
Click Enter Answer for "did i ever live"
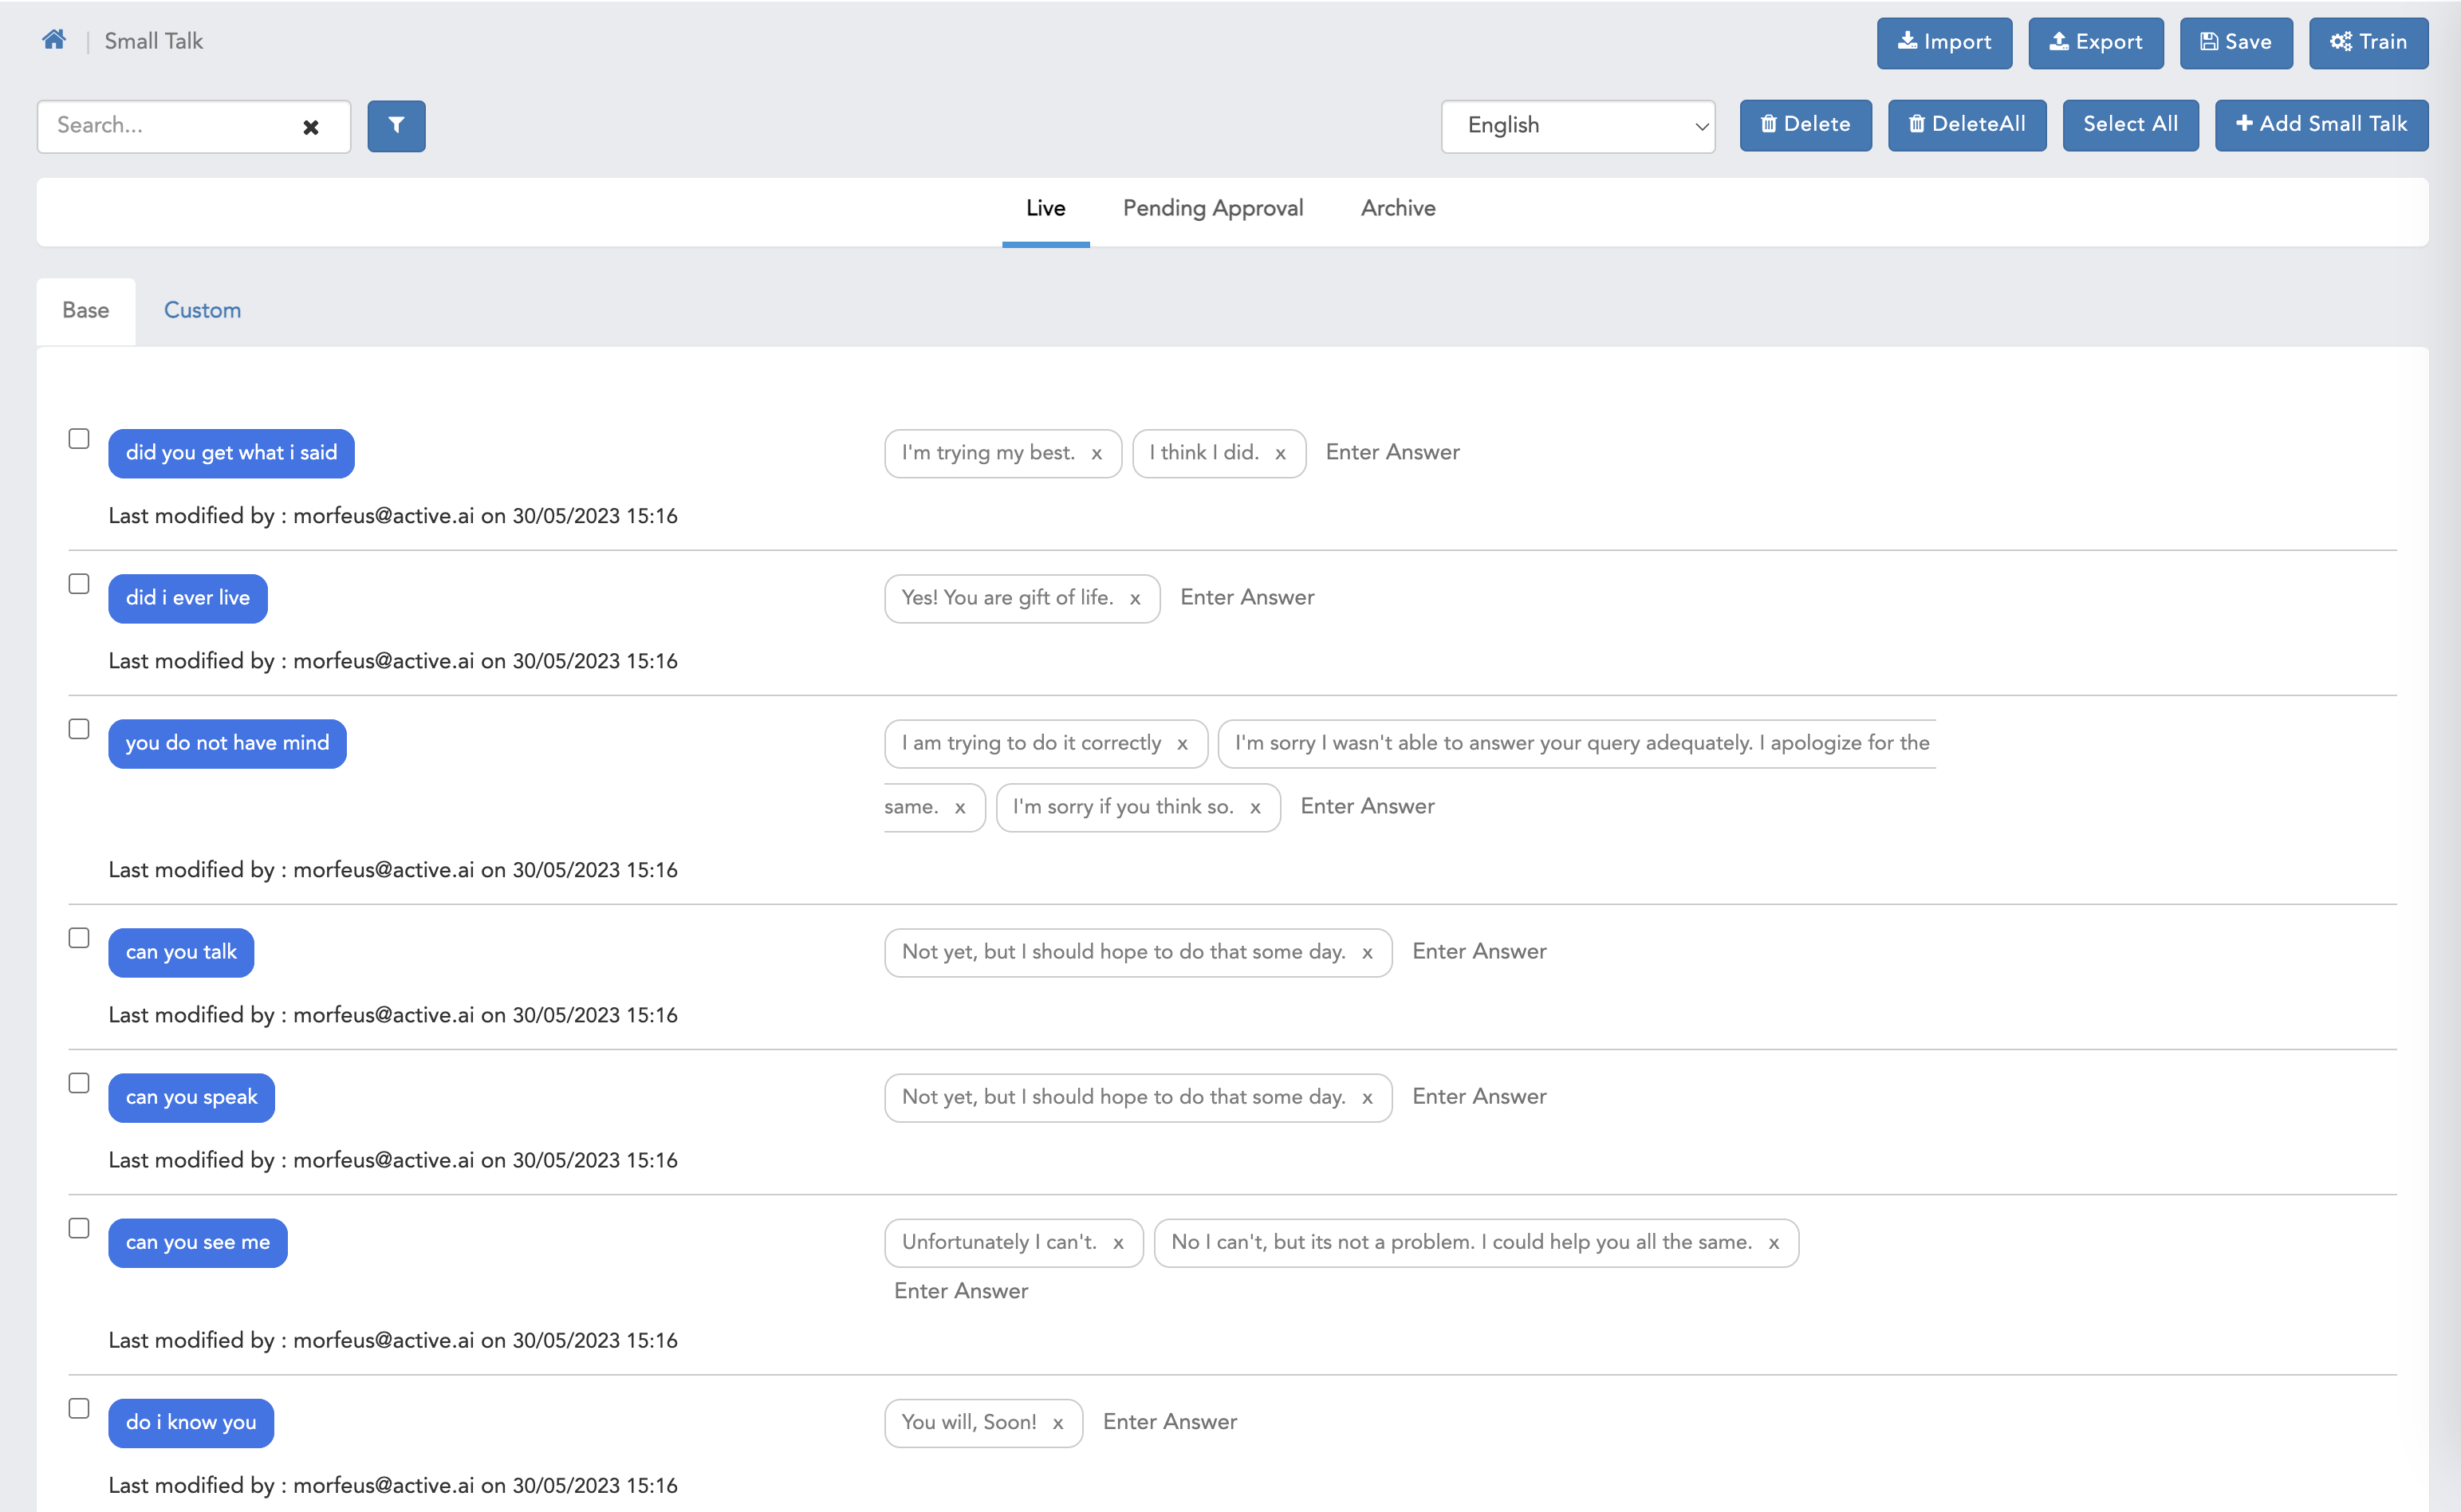[1247, 598]
